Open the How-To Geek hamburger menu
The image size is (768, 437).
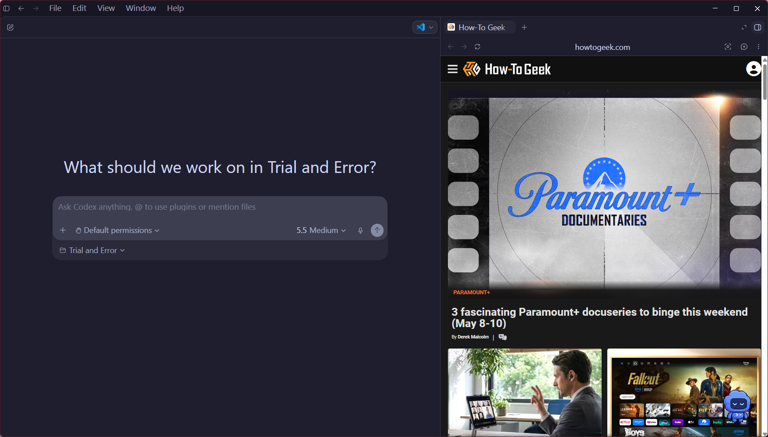453,69
